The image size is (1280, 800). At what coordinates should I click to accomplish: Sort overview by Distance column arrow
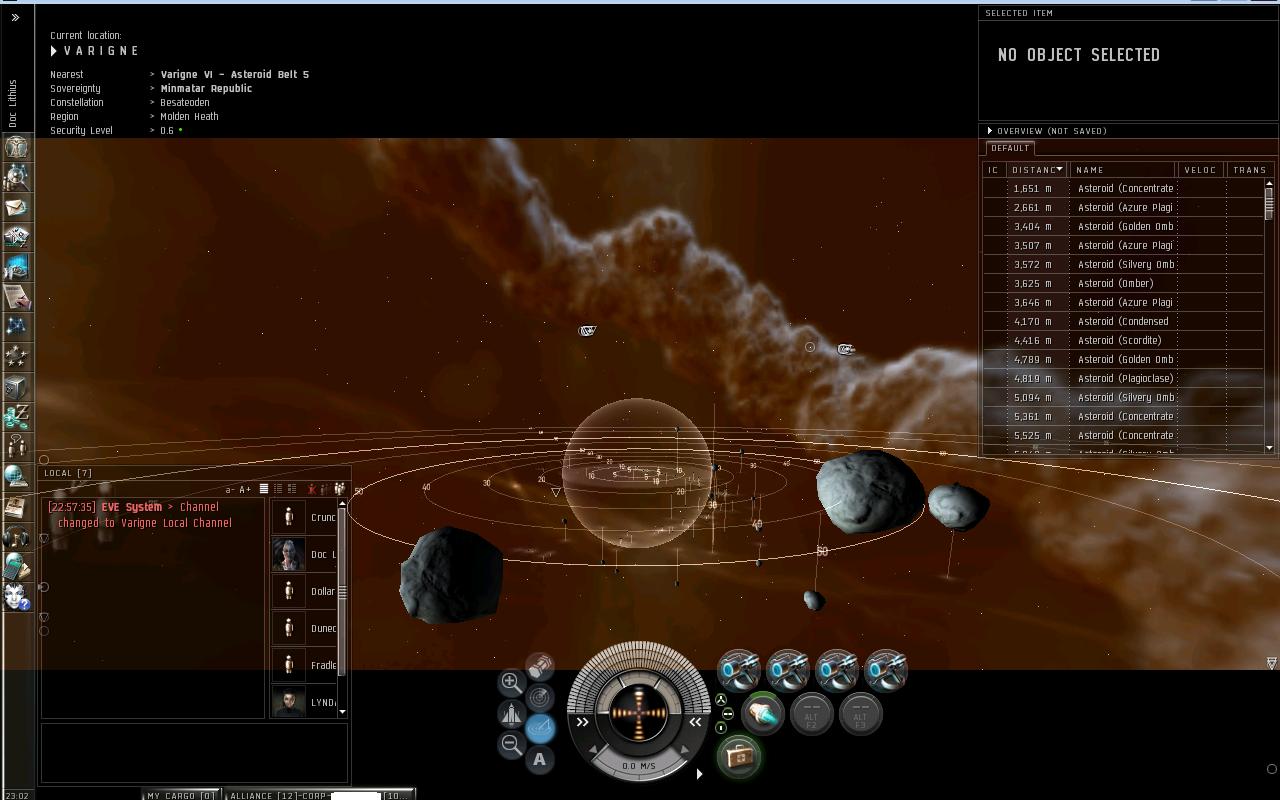click(1060, 169)
